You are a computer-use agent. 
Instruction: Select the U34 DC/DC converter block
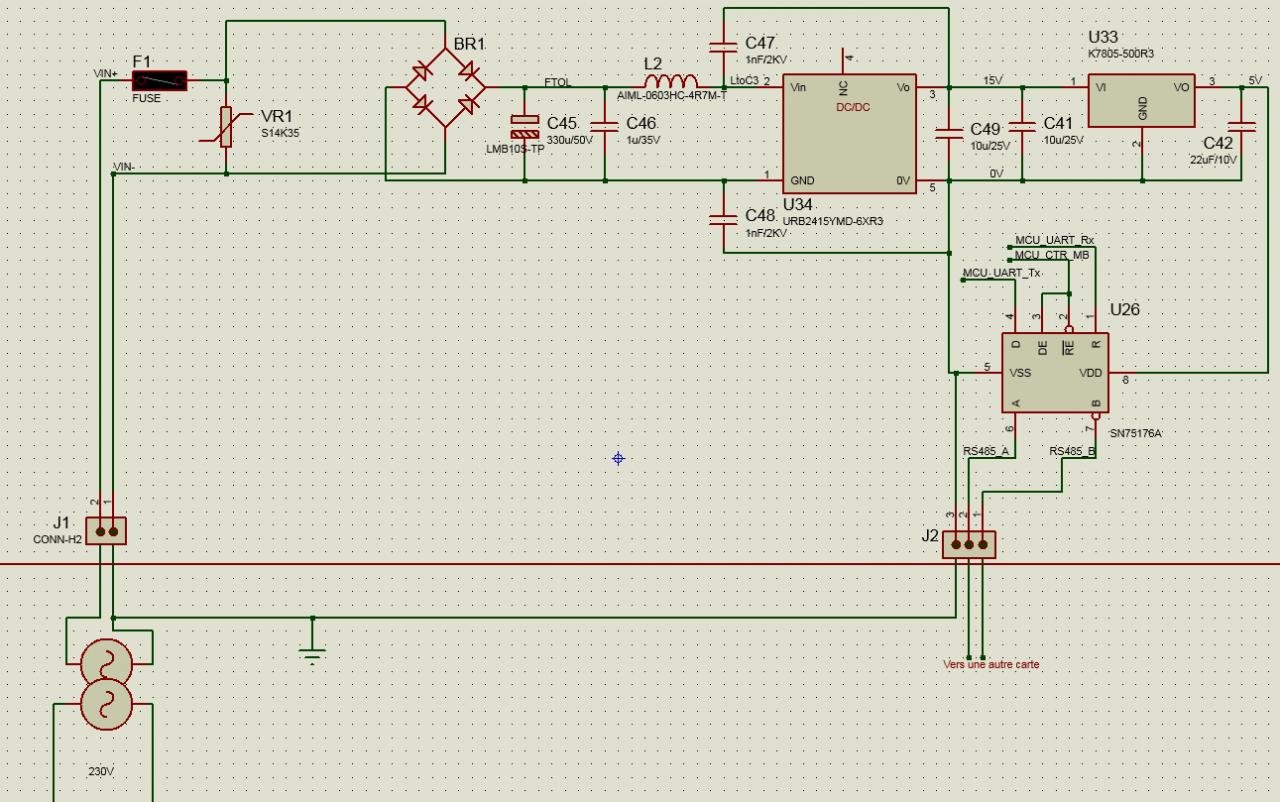coord(849,134)
